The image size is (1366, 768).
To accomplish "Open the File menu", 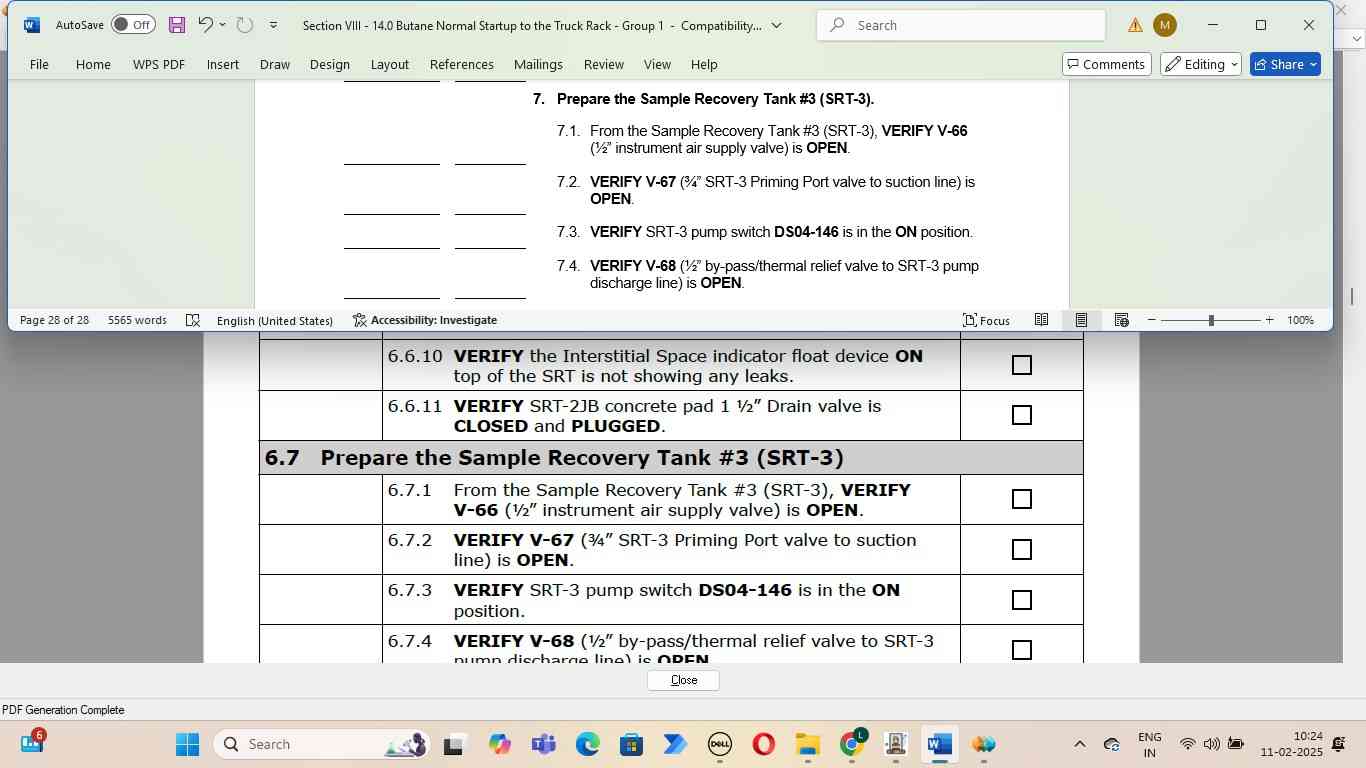I will tap(39, 64).
